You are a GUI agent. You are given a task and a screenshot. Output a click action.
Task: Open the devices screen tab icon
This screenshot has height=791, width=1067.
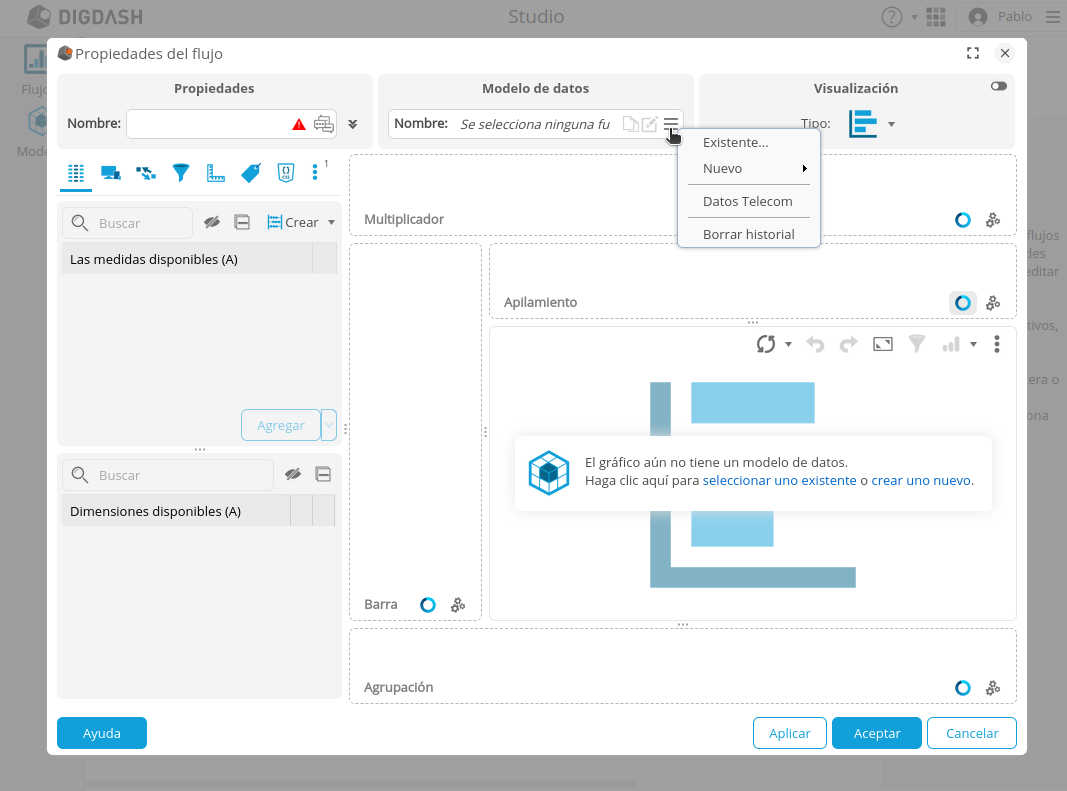pos(111,173)
